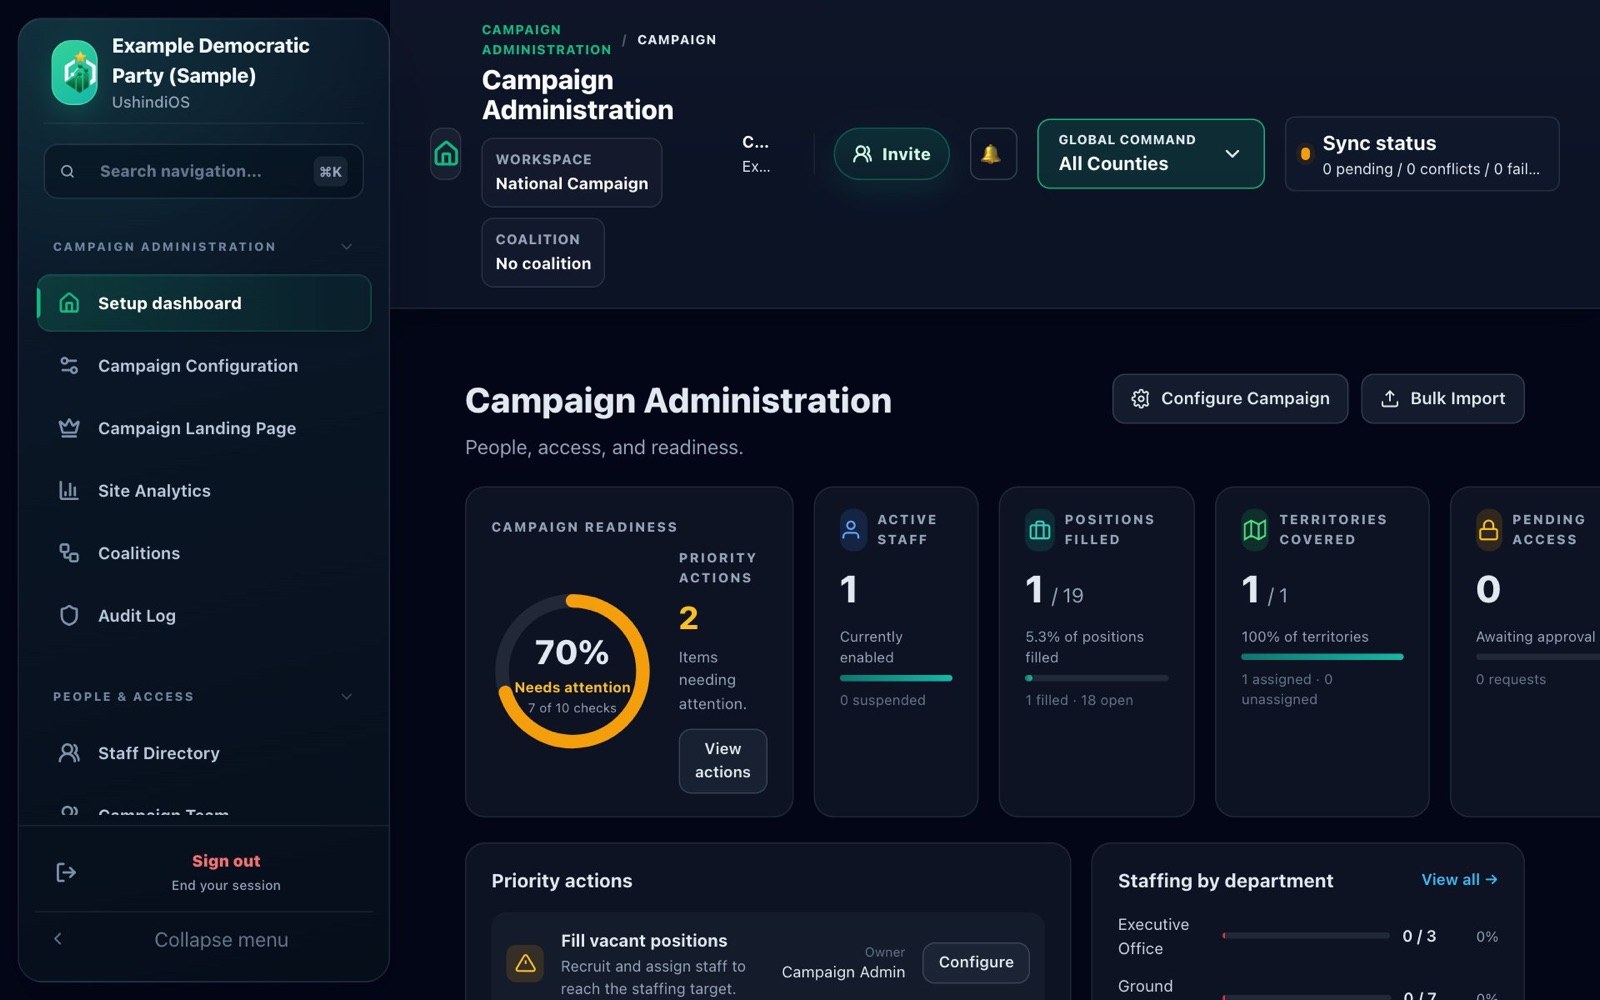This screenshot has height=1000, width=1600.
Task: Click the Territories Covered progress bar
Action: (1322, 657)
